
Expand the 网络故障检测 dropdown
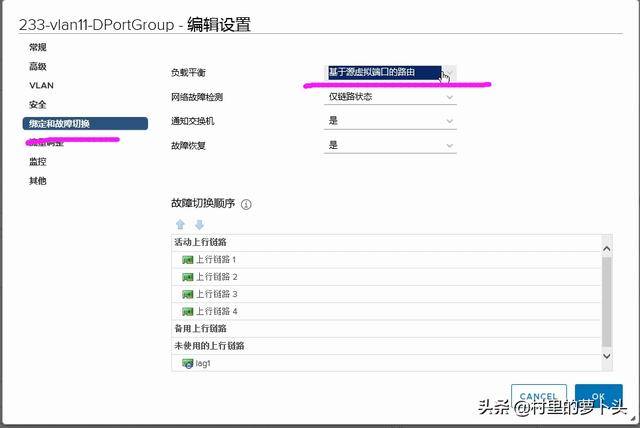tap(391, 97)
